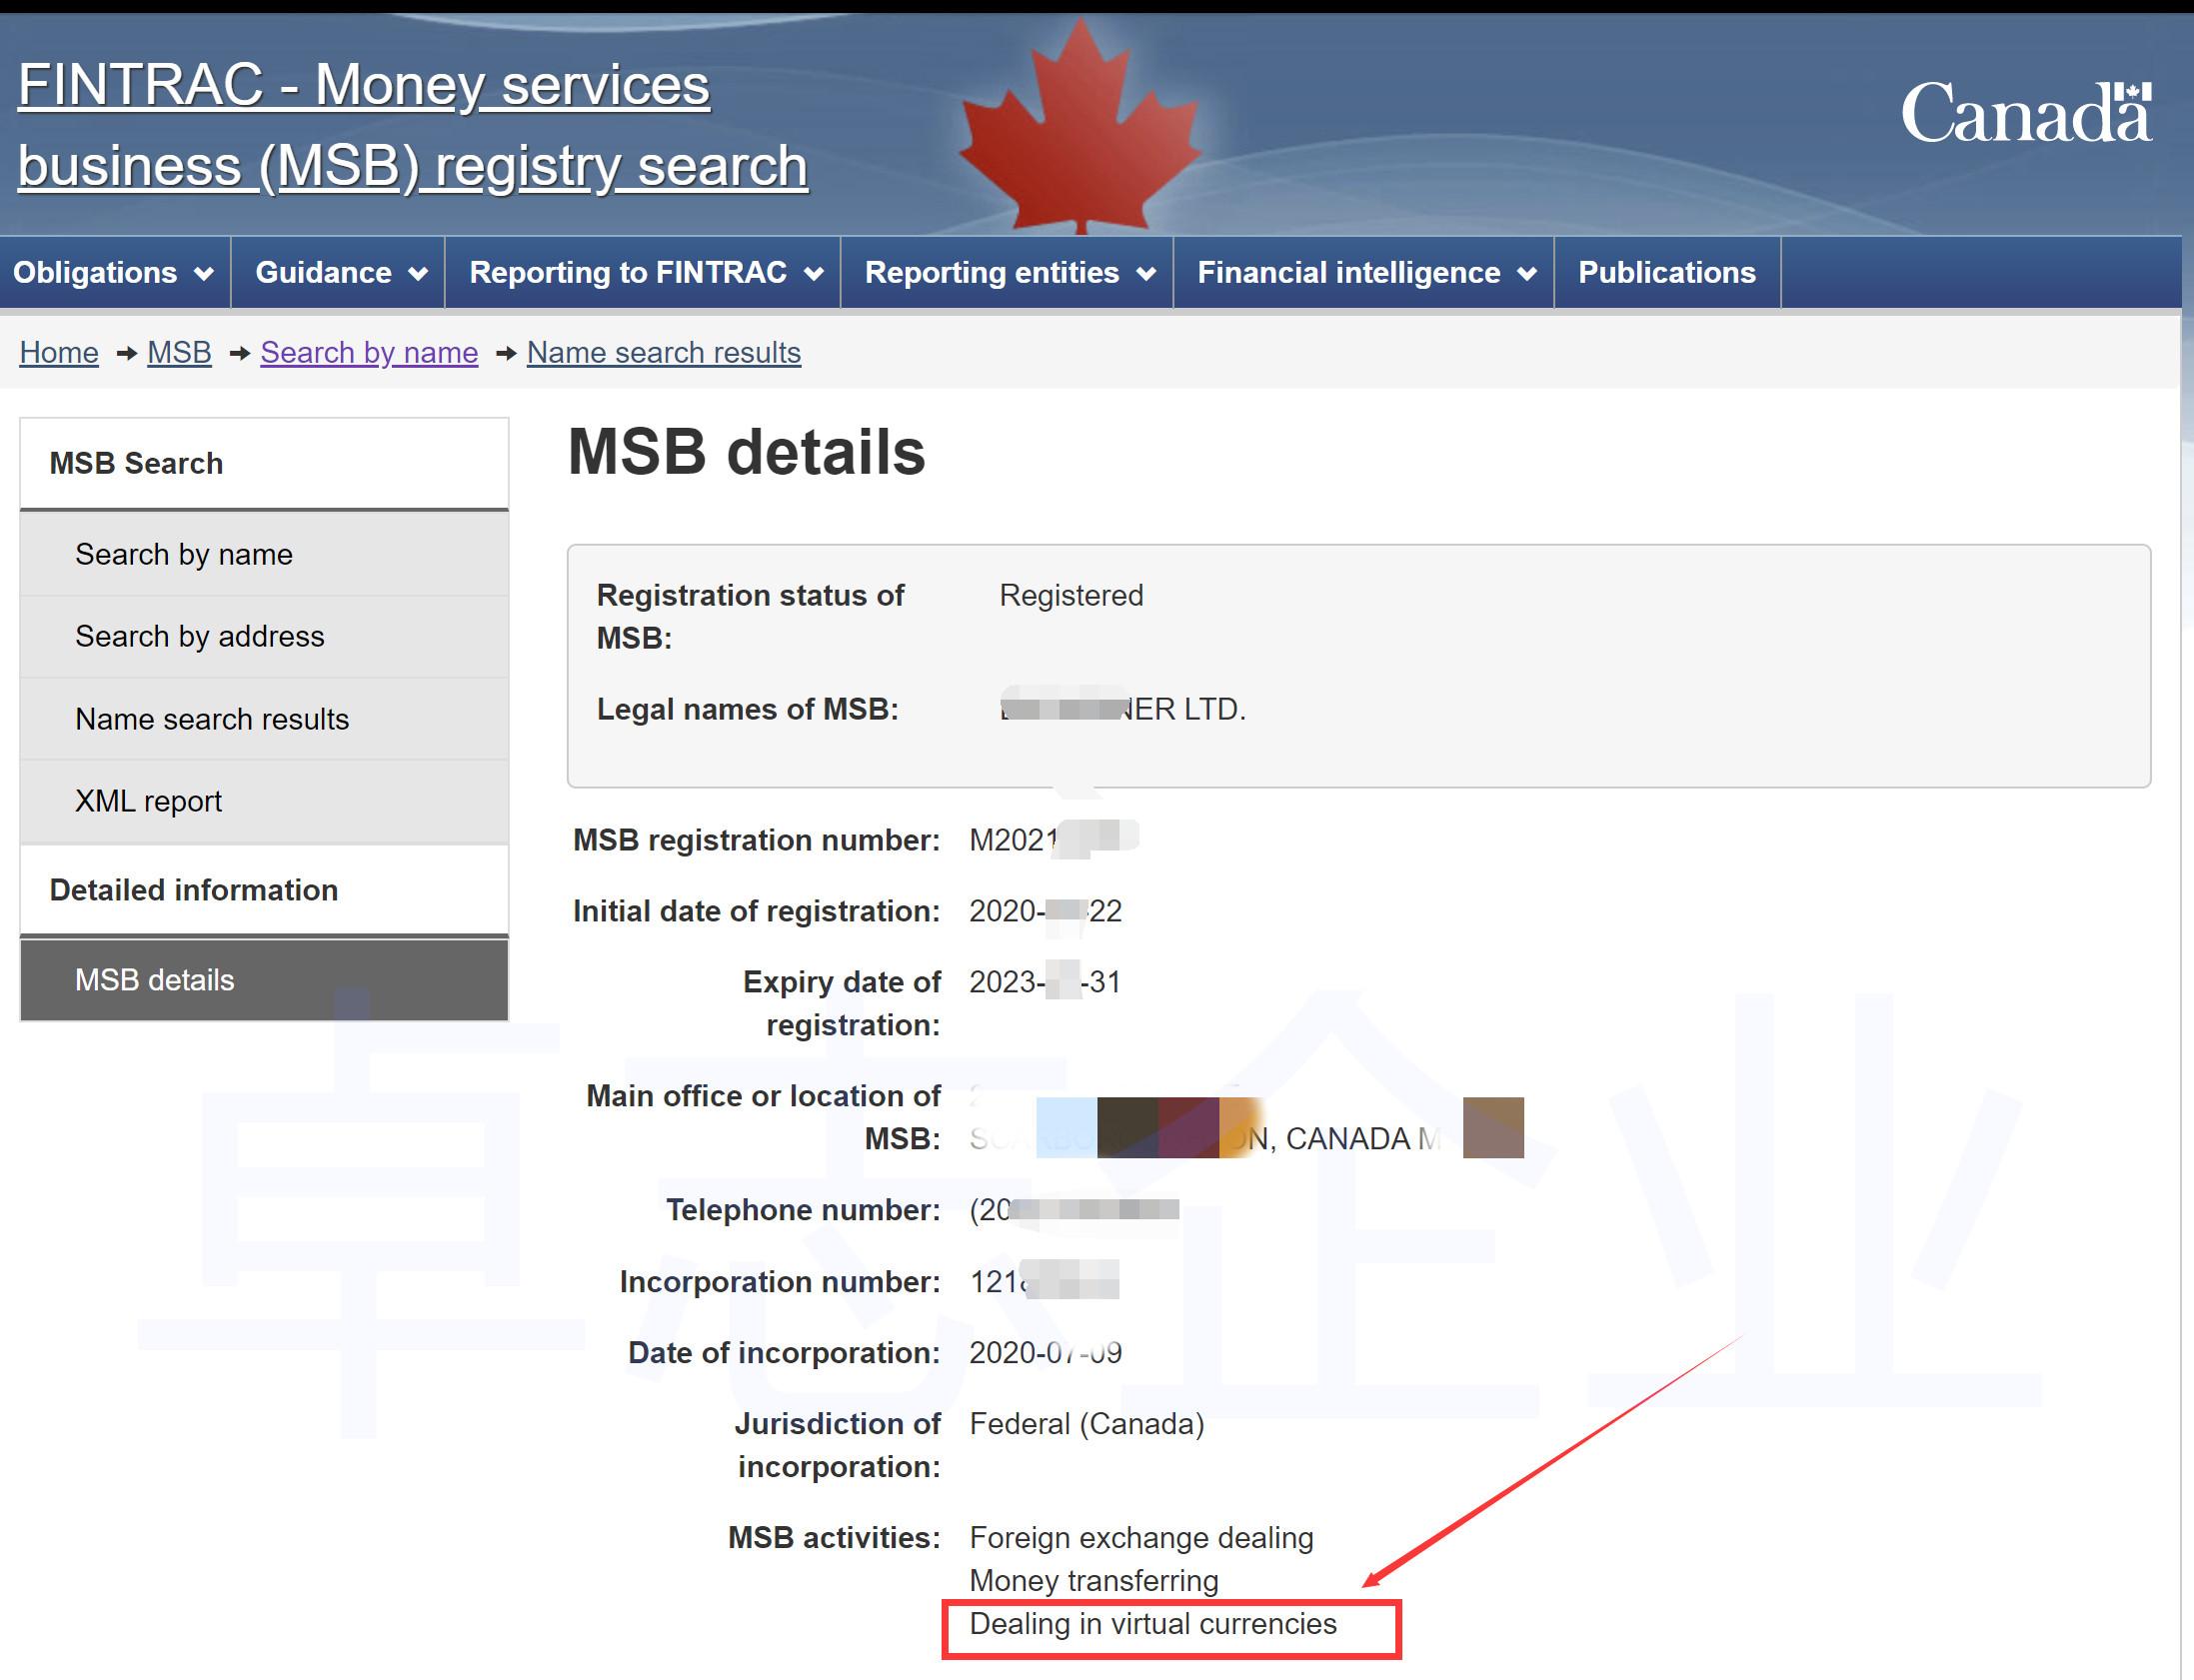
Task: Click the Canada wordmark logo
Action: [2026, 113]
